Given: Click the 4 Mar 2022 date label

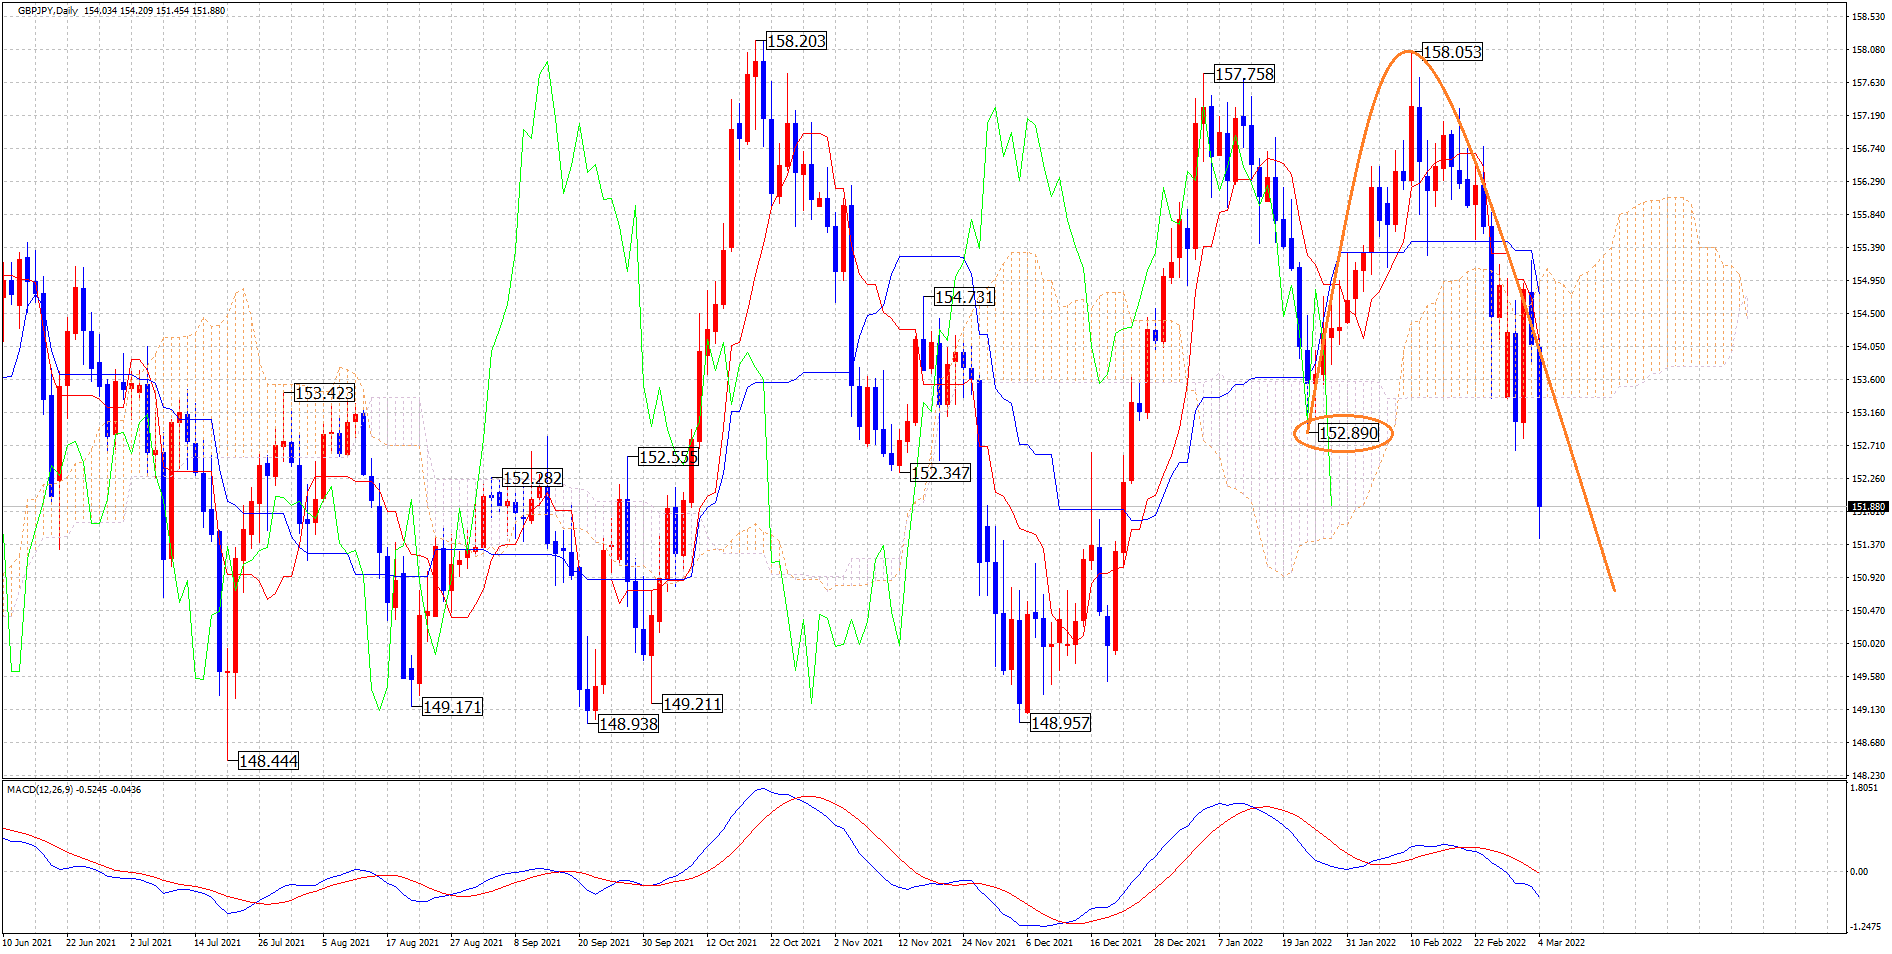Looking at the screenshot, I should click(x=1561, y=942).
